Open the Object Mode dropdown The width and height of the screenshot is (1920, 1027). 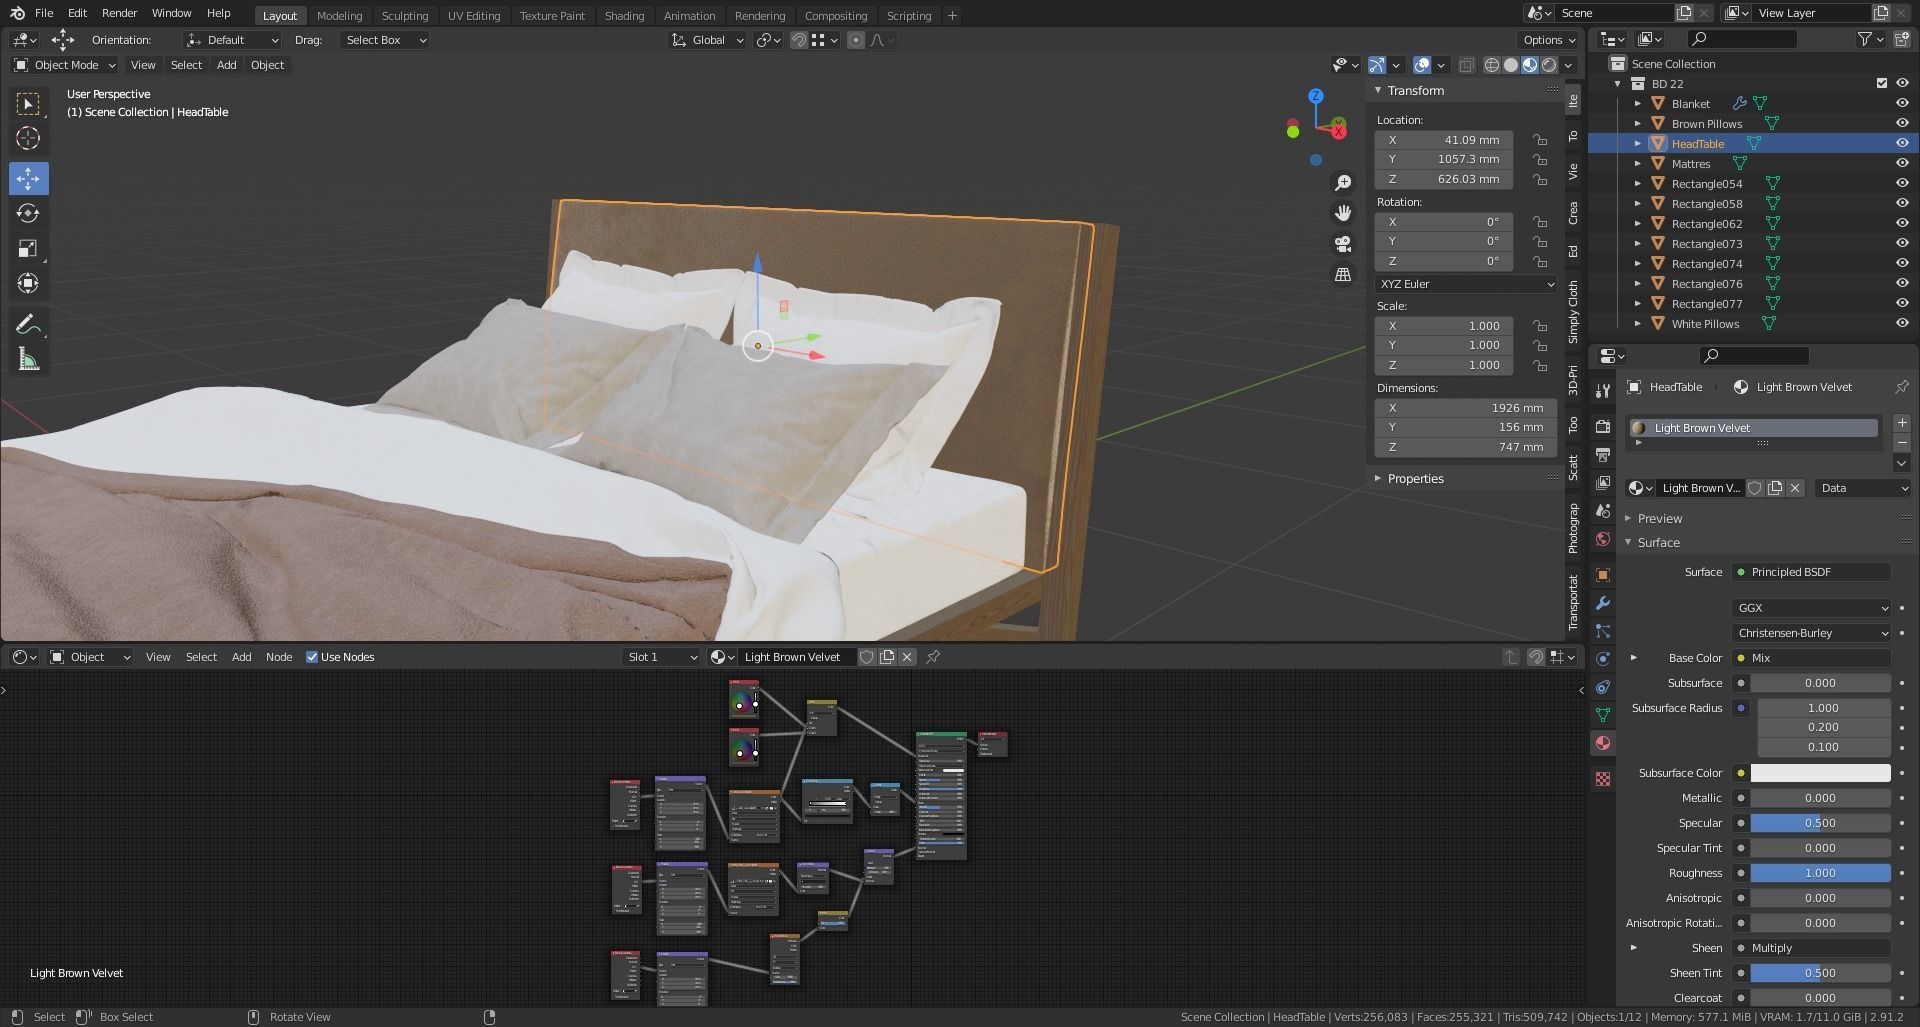(65, 65)
